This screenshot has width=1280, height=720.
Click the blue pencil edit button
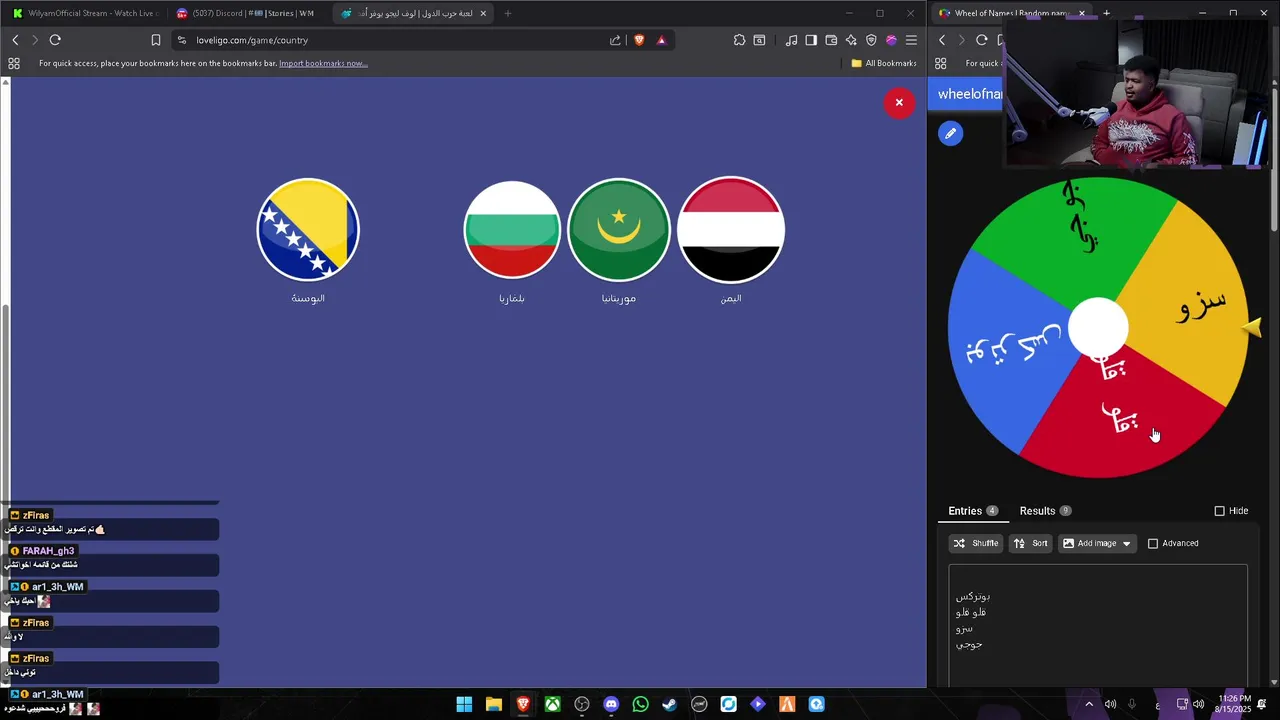(951, 133)
